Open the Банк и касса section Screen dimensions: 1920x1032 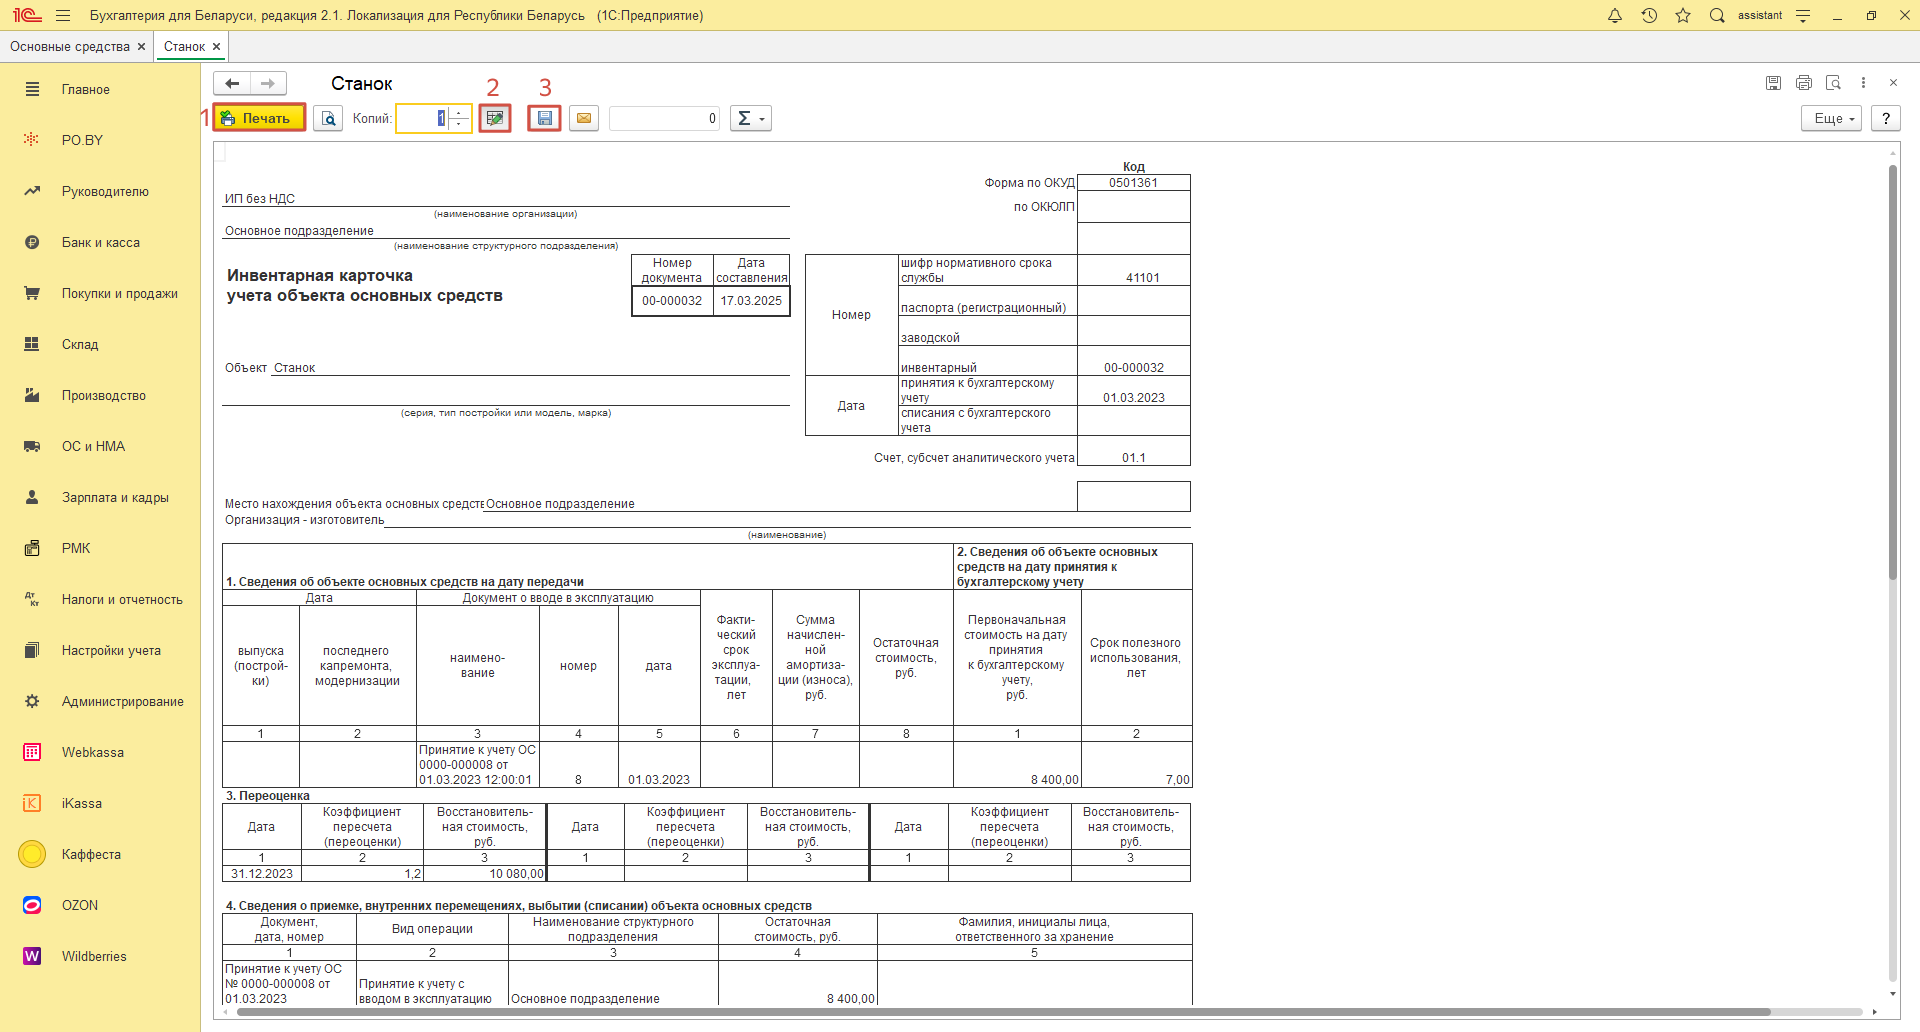click(100, 242)
